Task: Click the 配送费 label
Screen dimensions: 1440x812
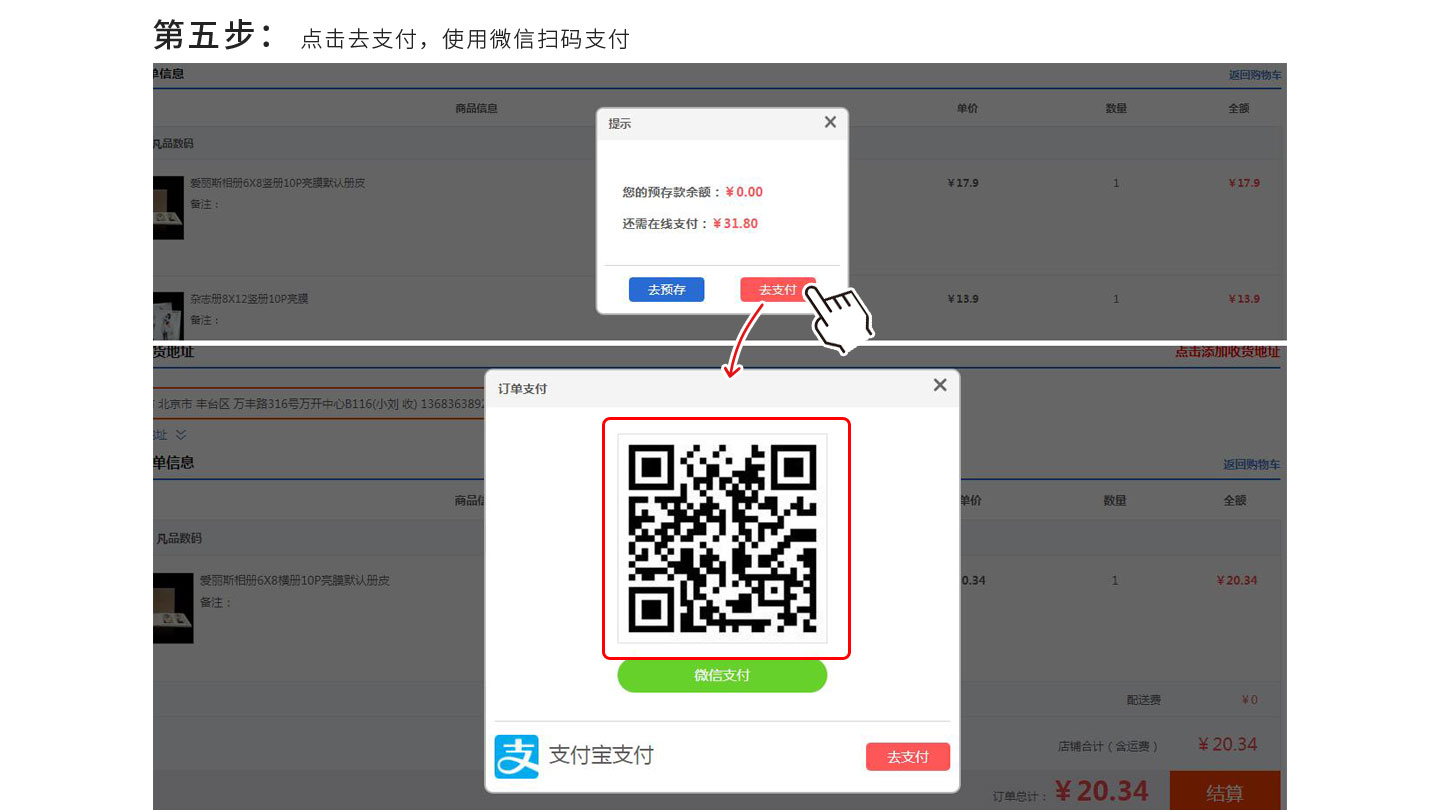Action: tap(1143, 700)
